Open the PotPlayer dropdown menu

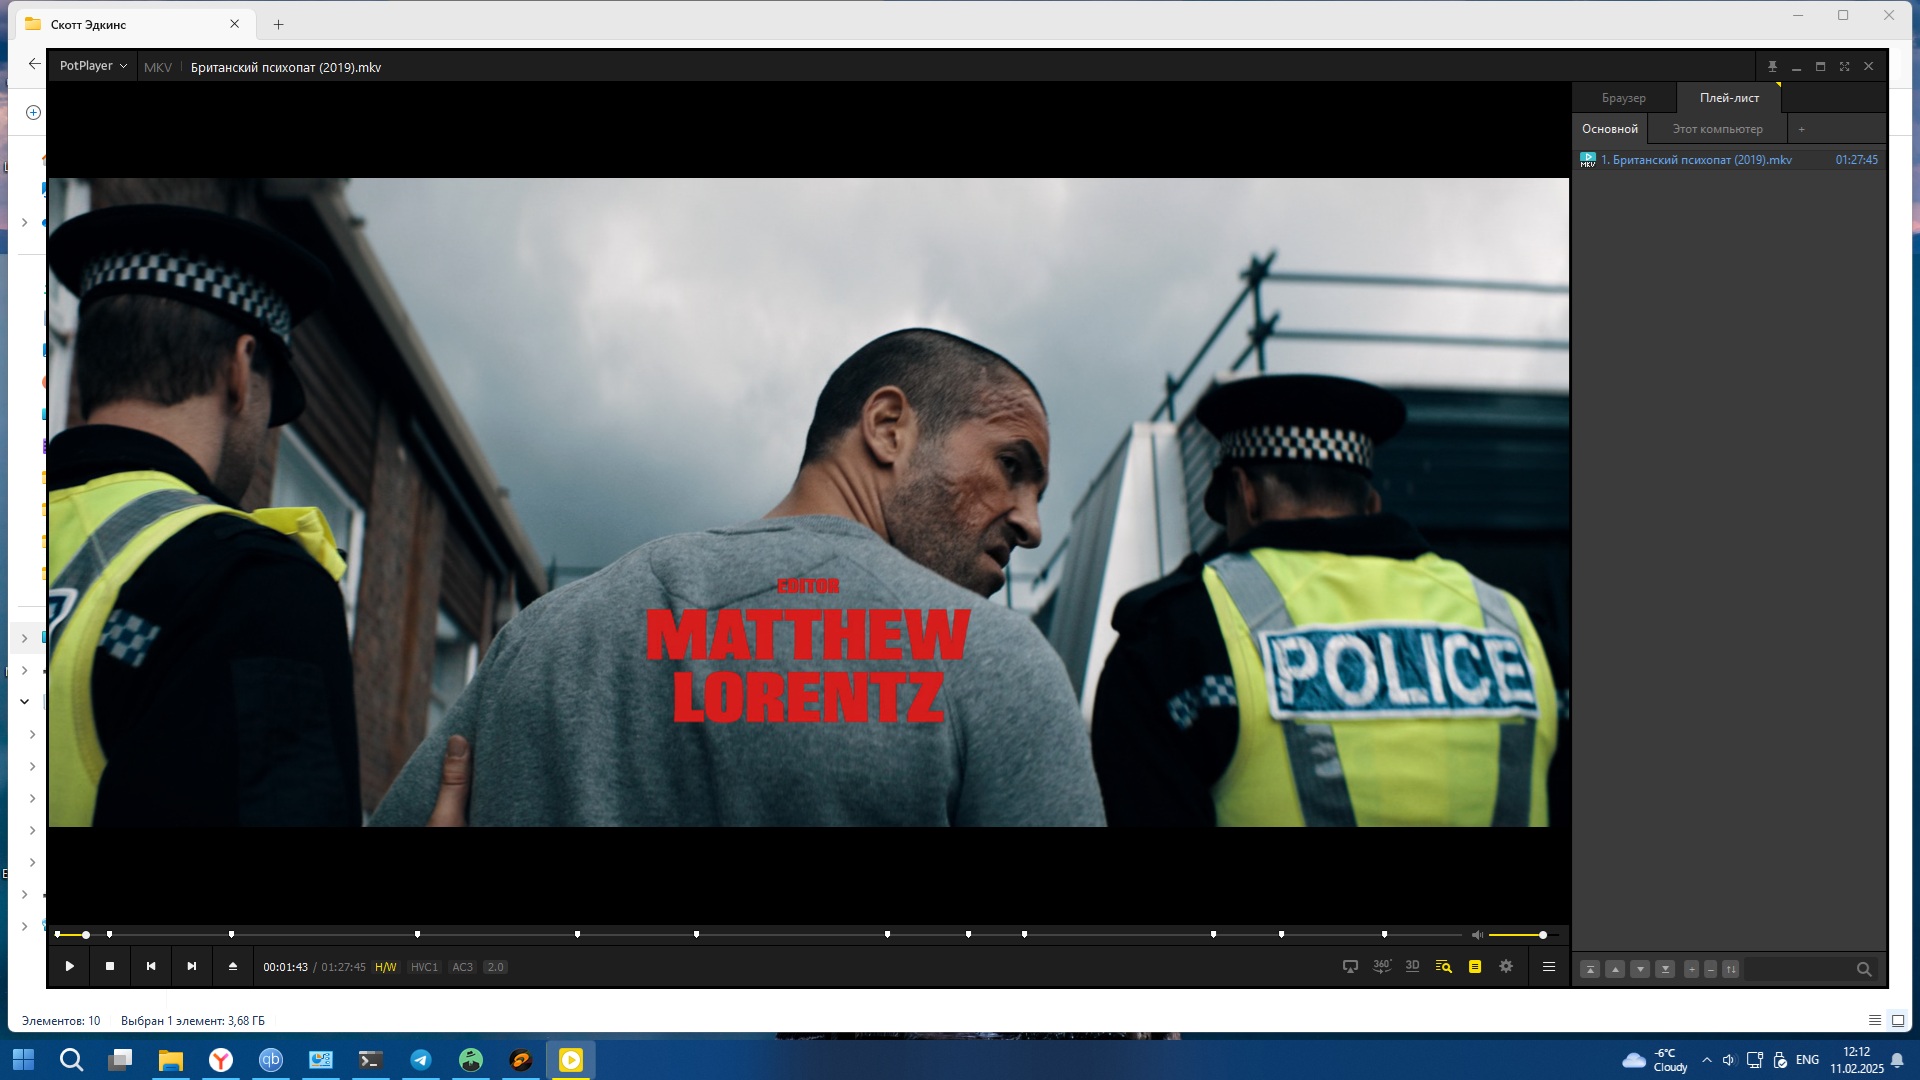93,66
